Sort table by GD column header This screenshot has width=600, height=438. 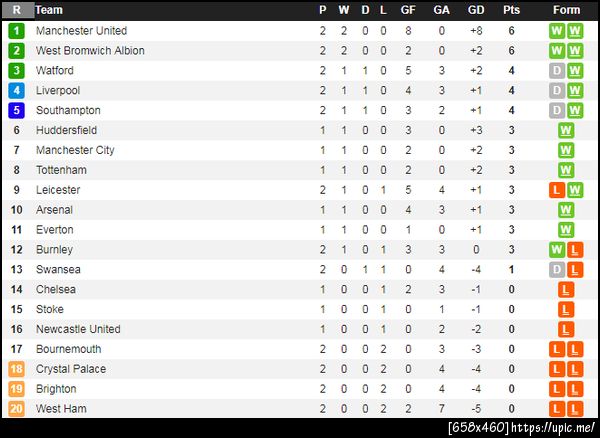(475, 10)
